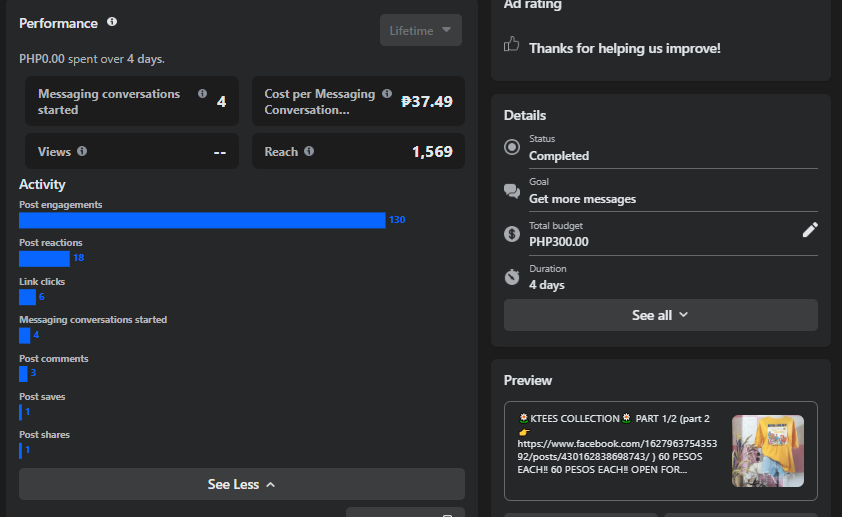Collapse activity with See Less
This screenshot has width=842, height=517.
pyautogui.click(x=241, y=484)
